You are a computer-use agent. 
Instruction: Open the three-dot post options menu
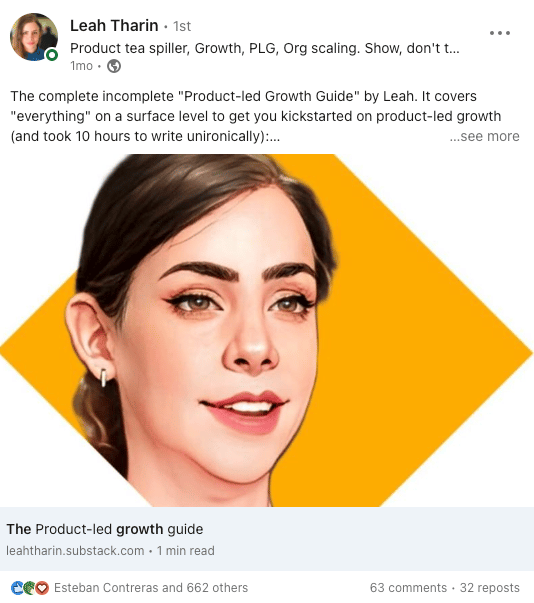(x=500, y=33)
